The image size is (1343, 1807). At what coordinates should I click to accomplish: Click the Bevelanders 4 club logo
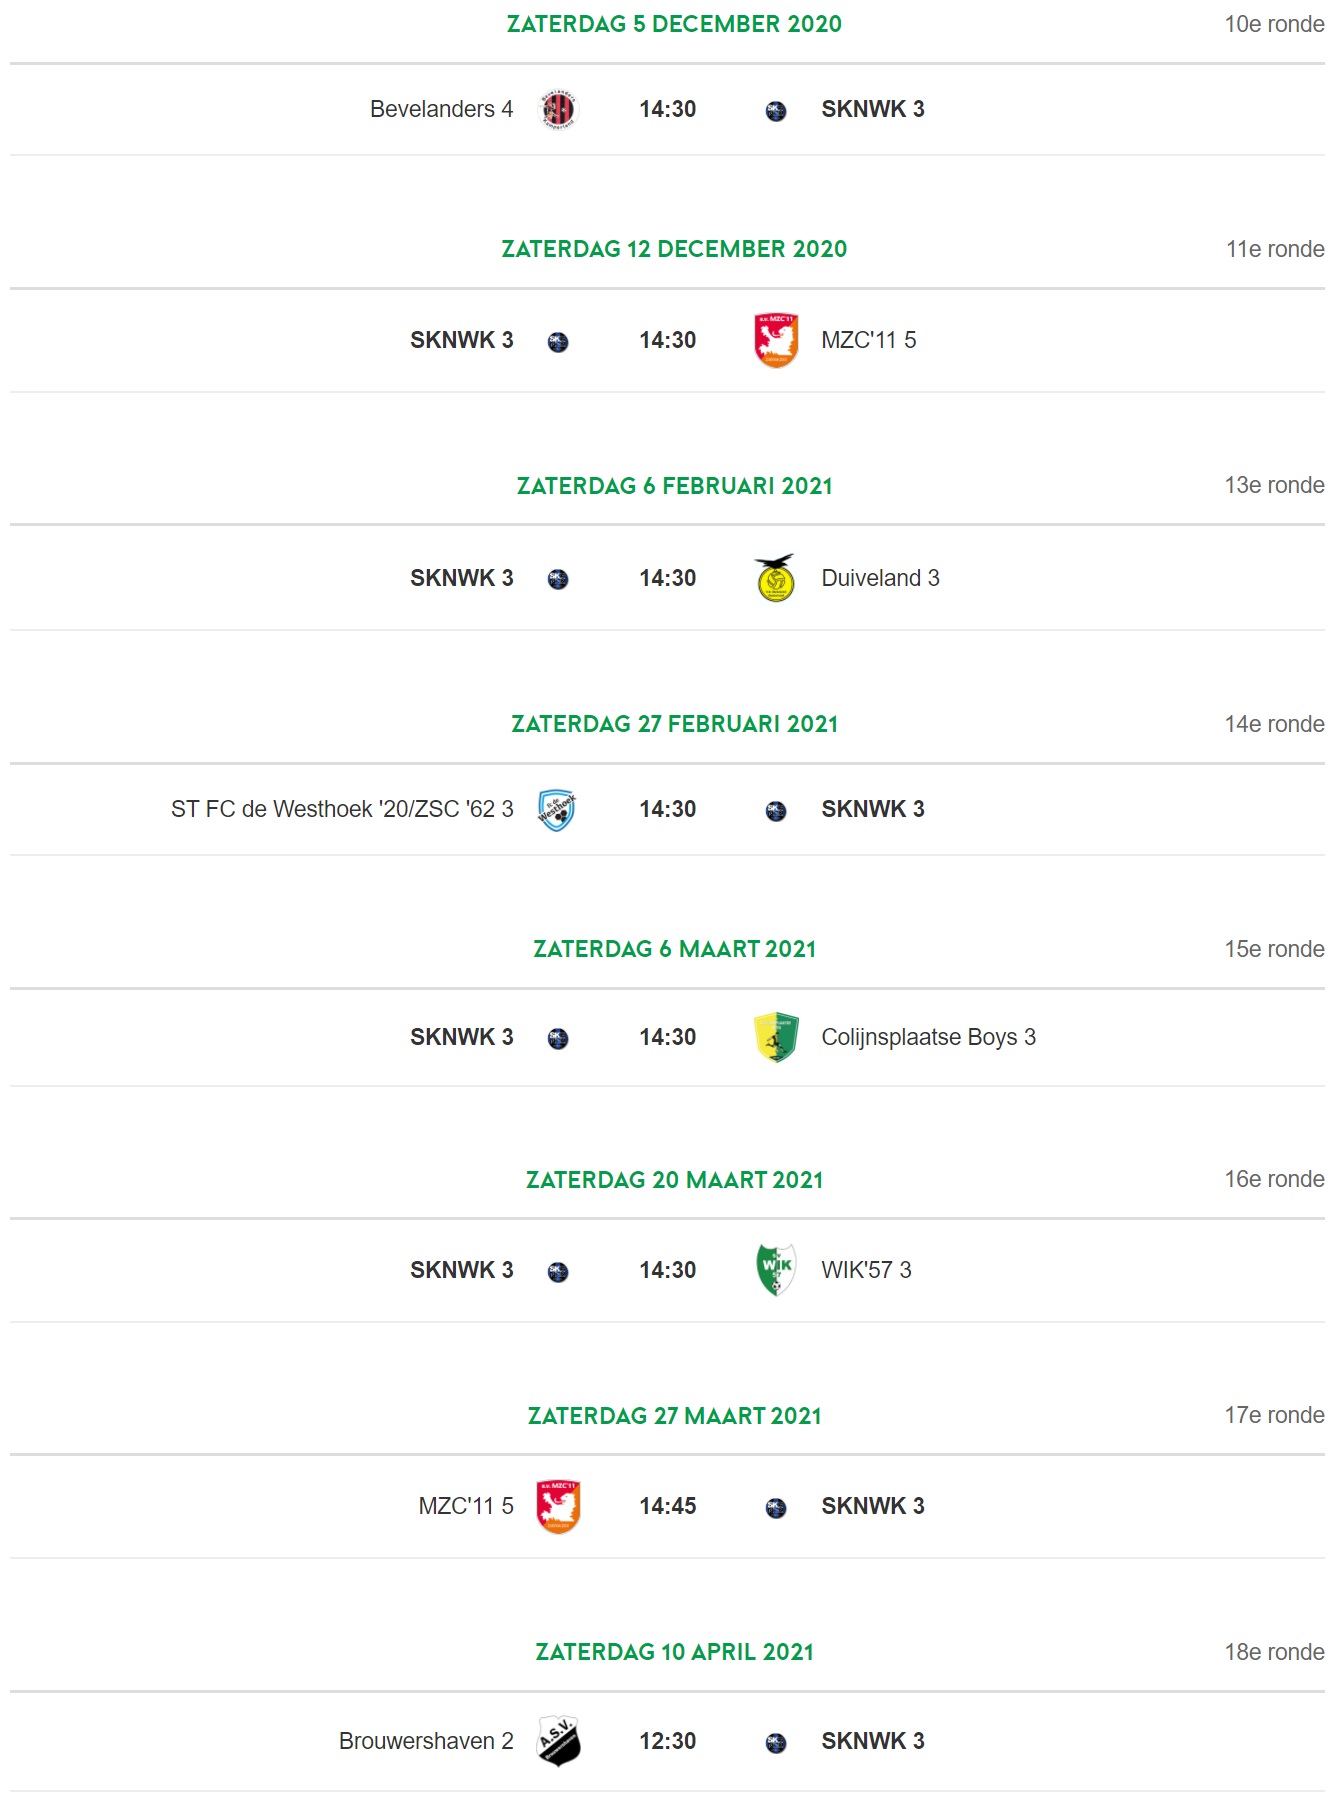click(558, 109)
